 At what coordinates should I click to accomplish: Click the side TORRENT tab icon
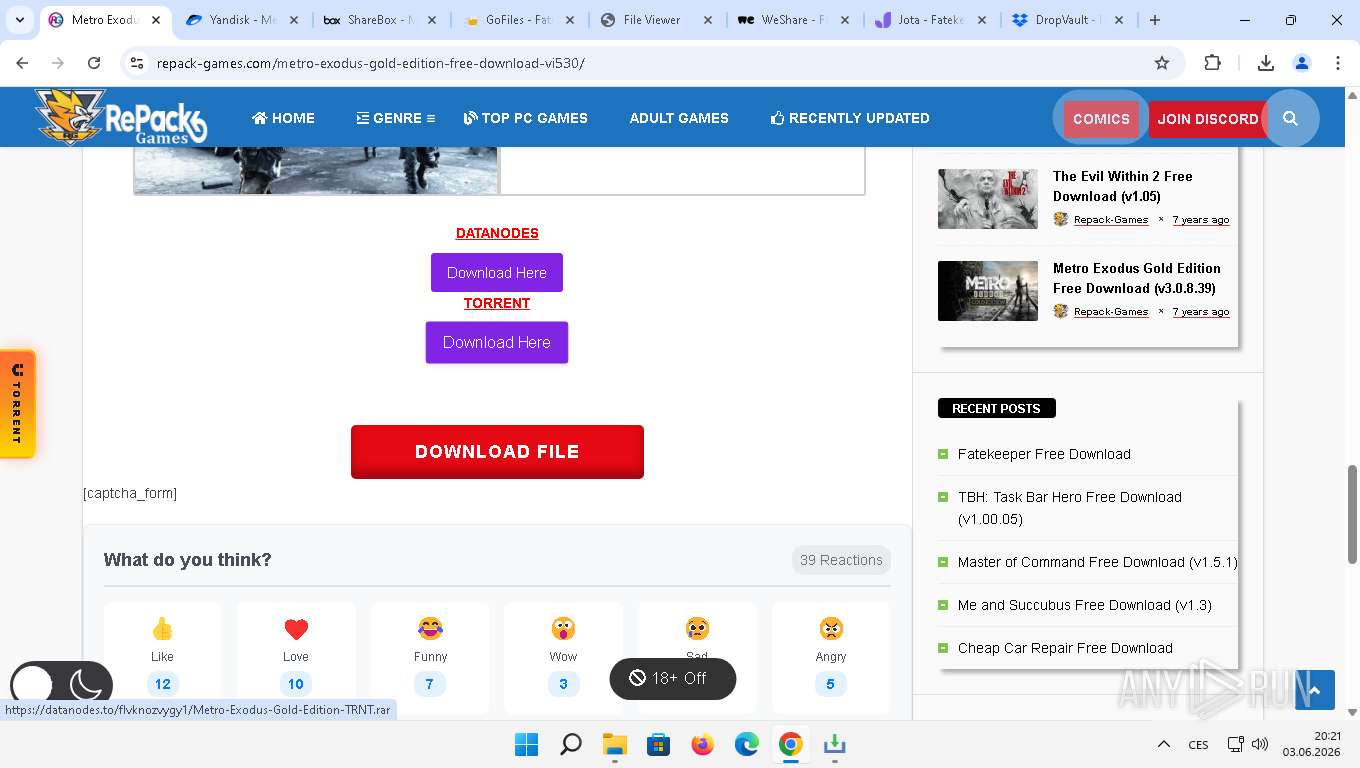(x=17, y=404)
